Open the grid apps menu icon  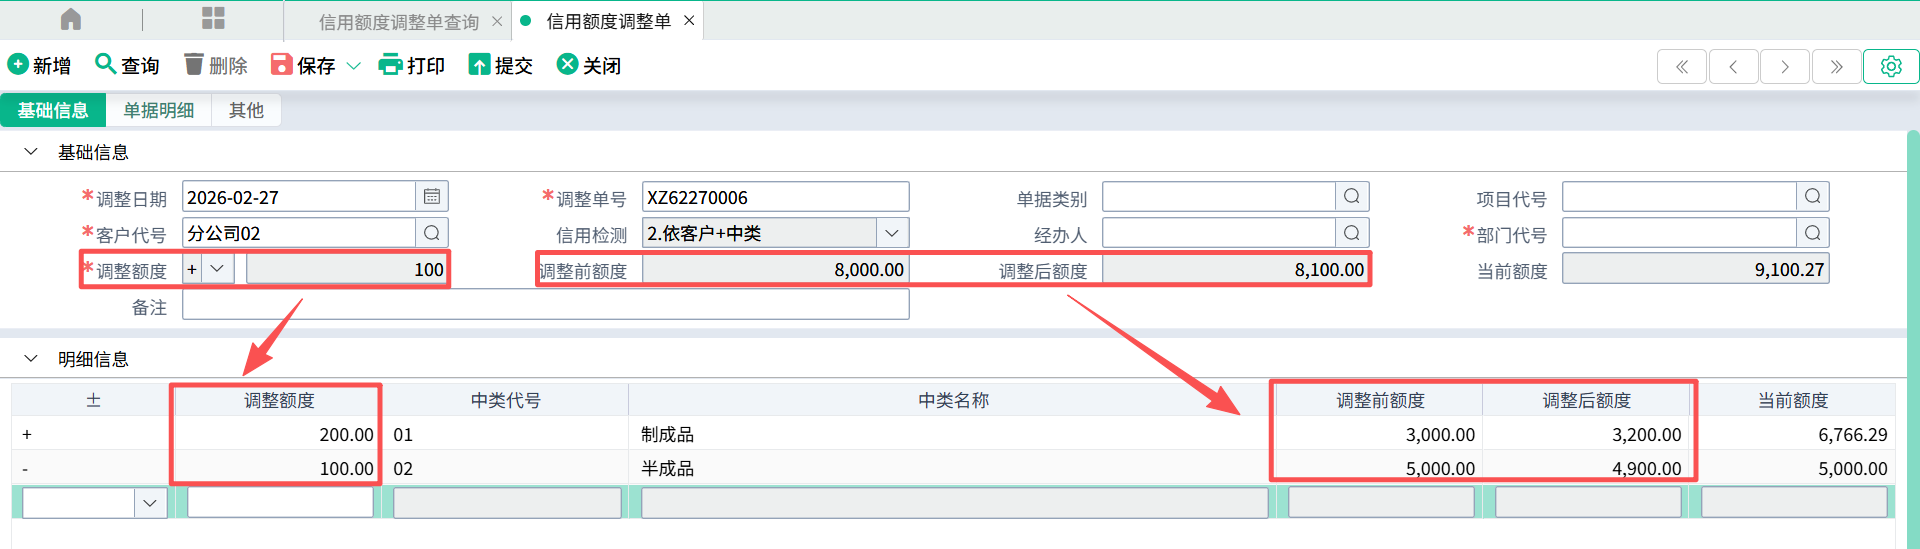pyautogui.click(x=213, y=19)
